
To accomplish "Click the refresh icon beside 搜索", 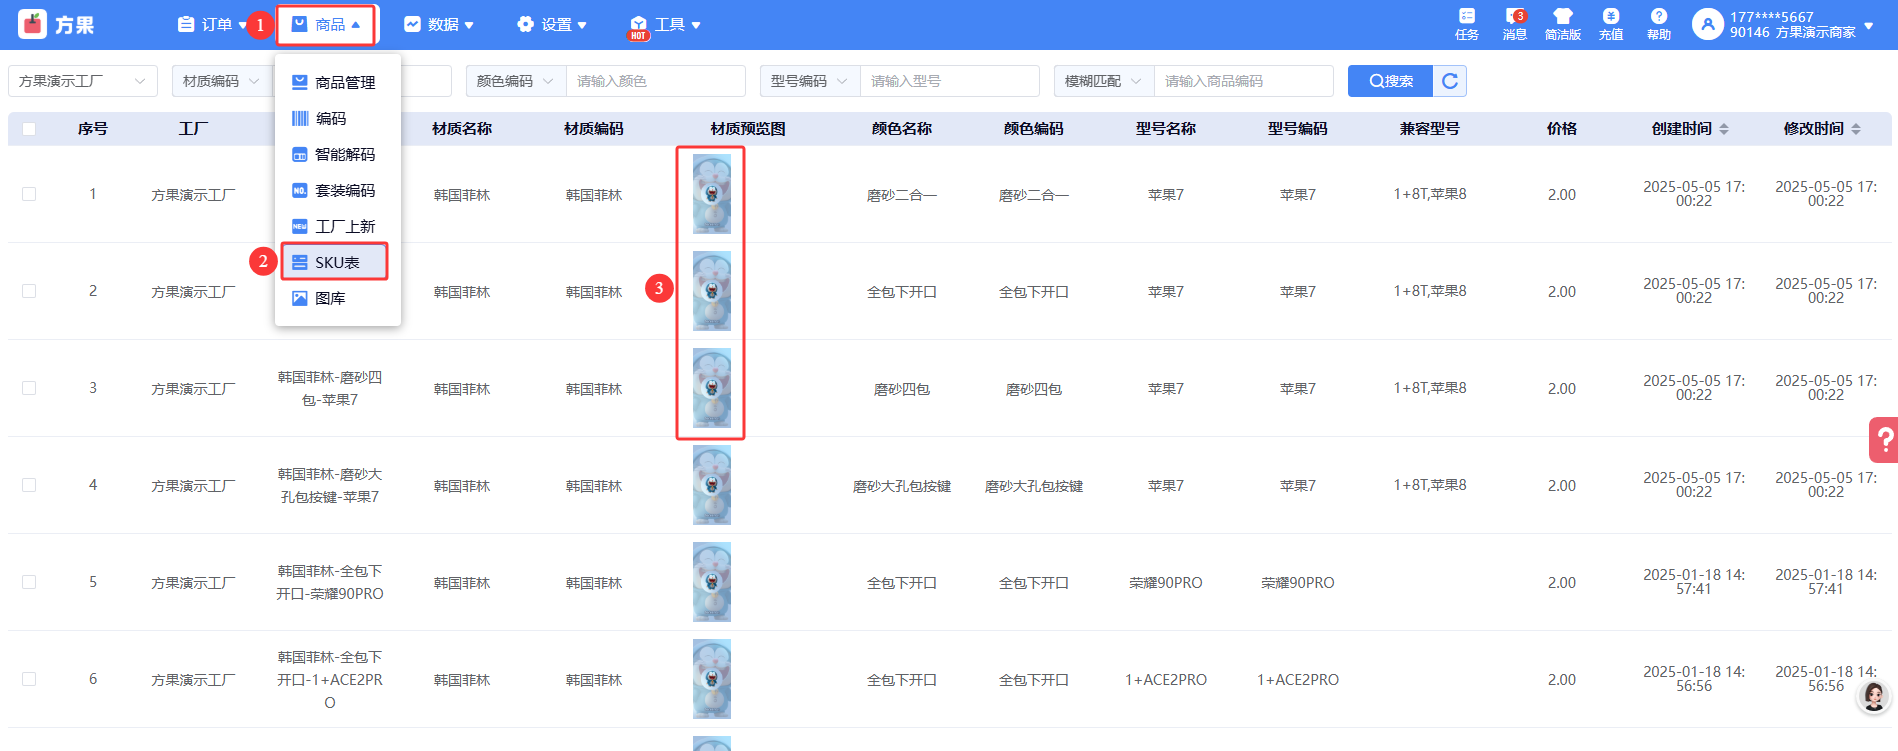I will tap(1450, 81).
